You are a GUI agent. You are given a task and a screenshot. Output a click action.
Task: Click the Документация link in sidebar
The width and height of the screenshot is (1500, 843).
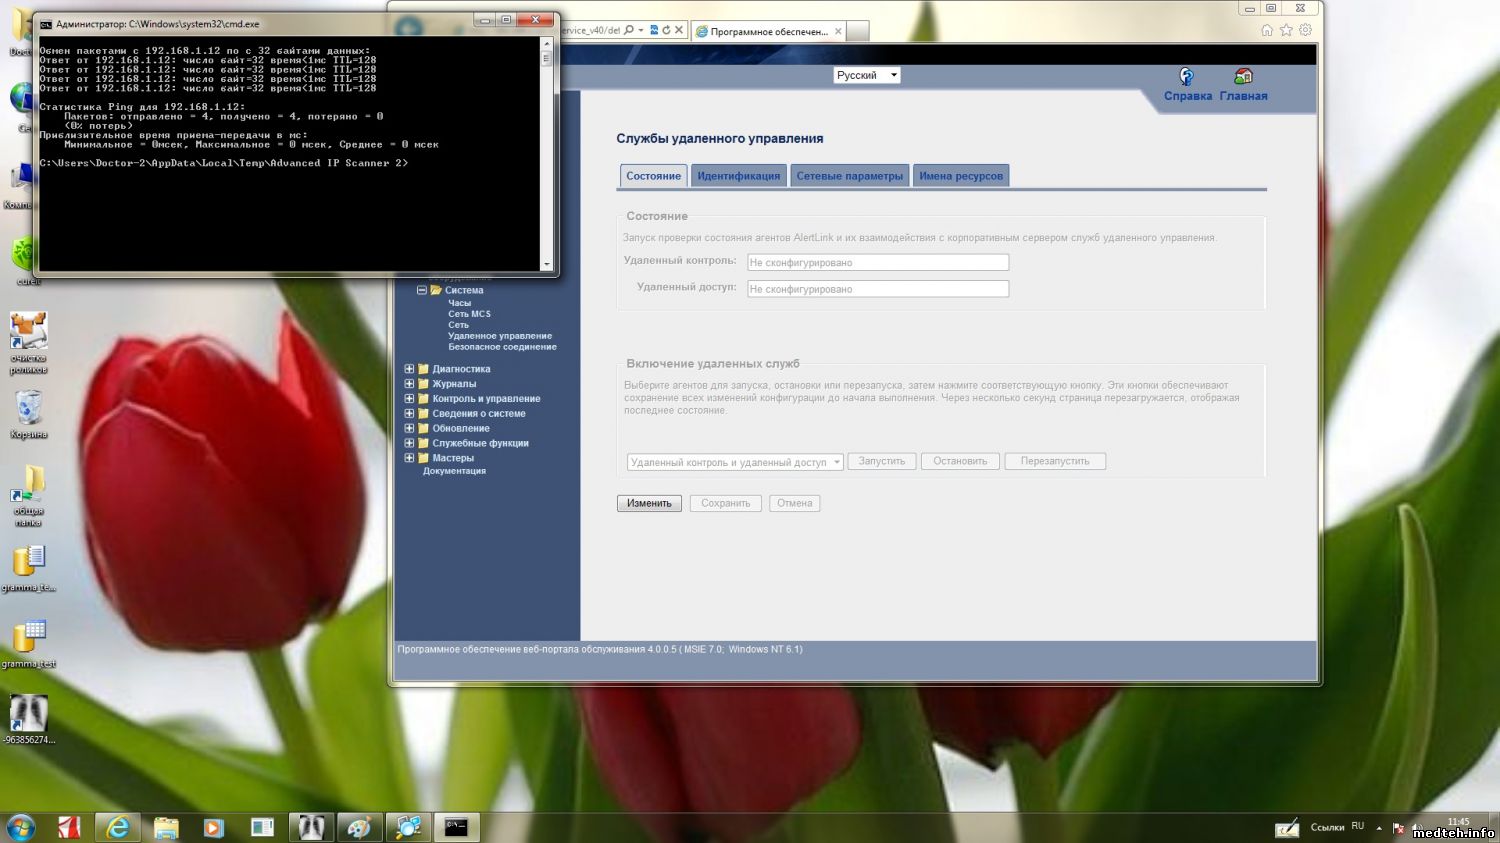(x=454, y=471)
